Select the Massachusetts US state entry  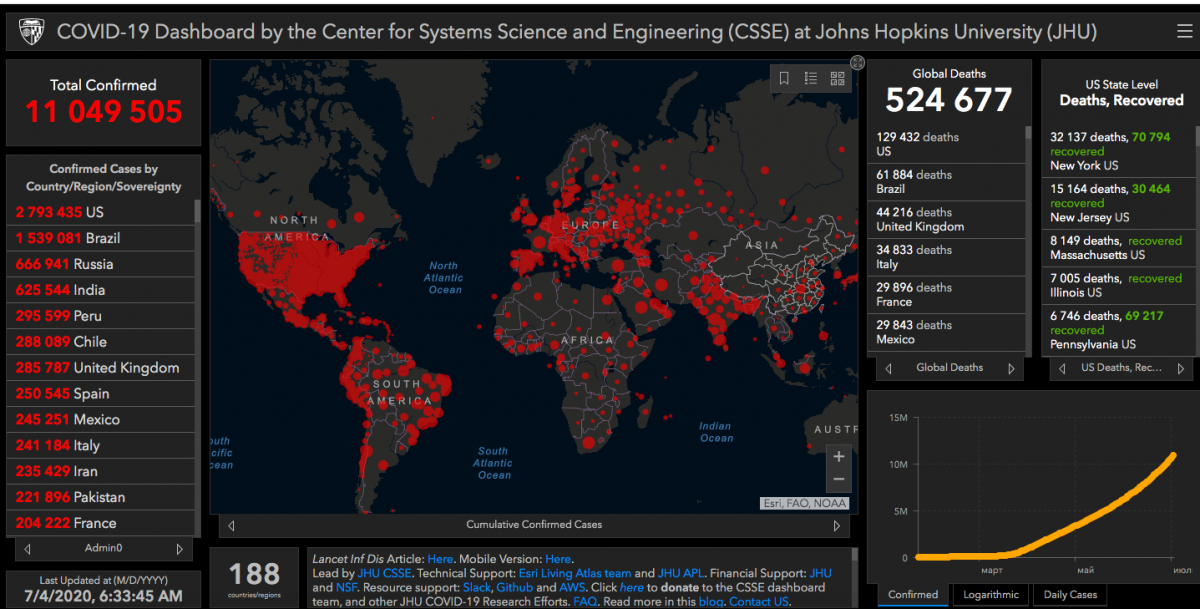(1117, 248)
